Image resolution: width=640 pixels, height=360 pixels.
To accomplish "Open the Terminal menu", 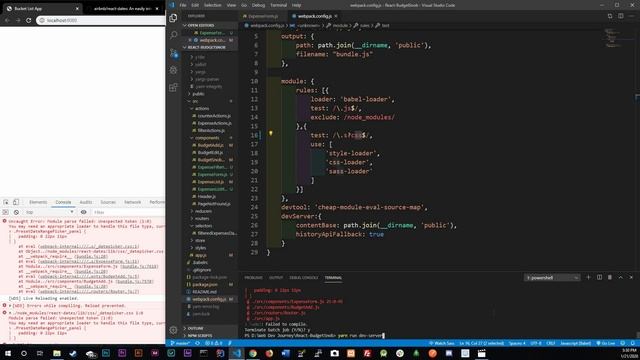I will 278,5.
